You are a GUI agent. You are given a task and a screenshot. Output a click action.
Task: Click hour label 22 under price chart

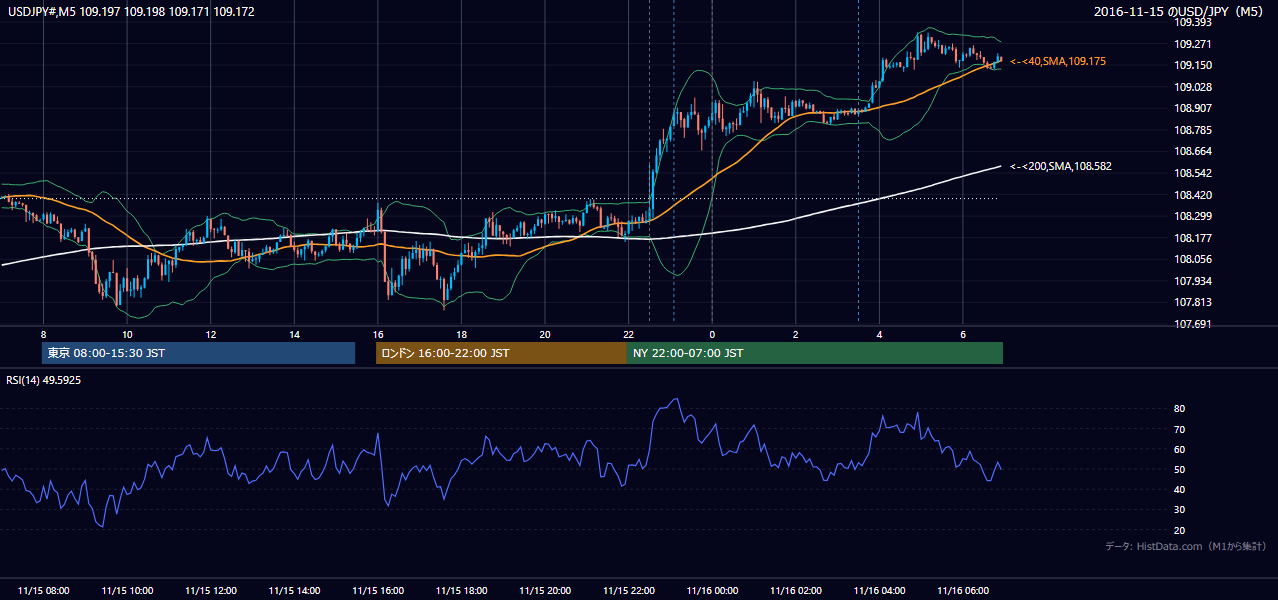click(628, 334)
